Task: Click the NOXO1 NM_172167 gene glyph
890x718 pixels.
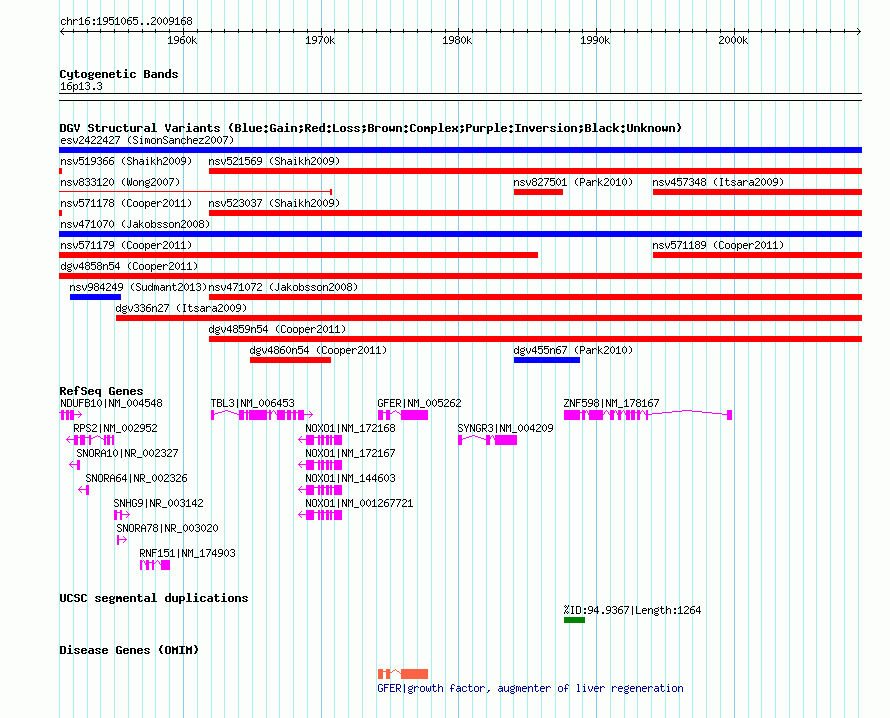Action: pyautogui.click(x=320, y=465)
